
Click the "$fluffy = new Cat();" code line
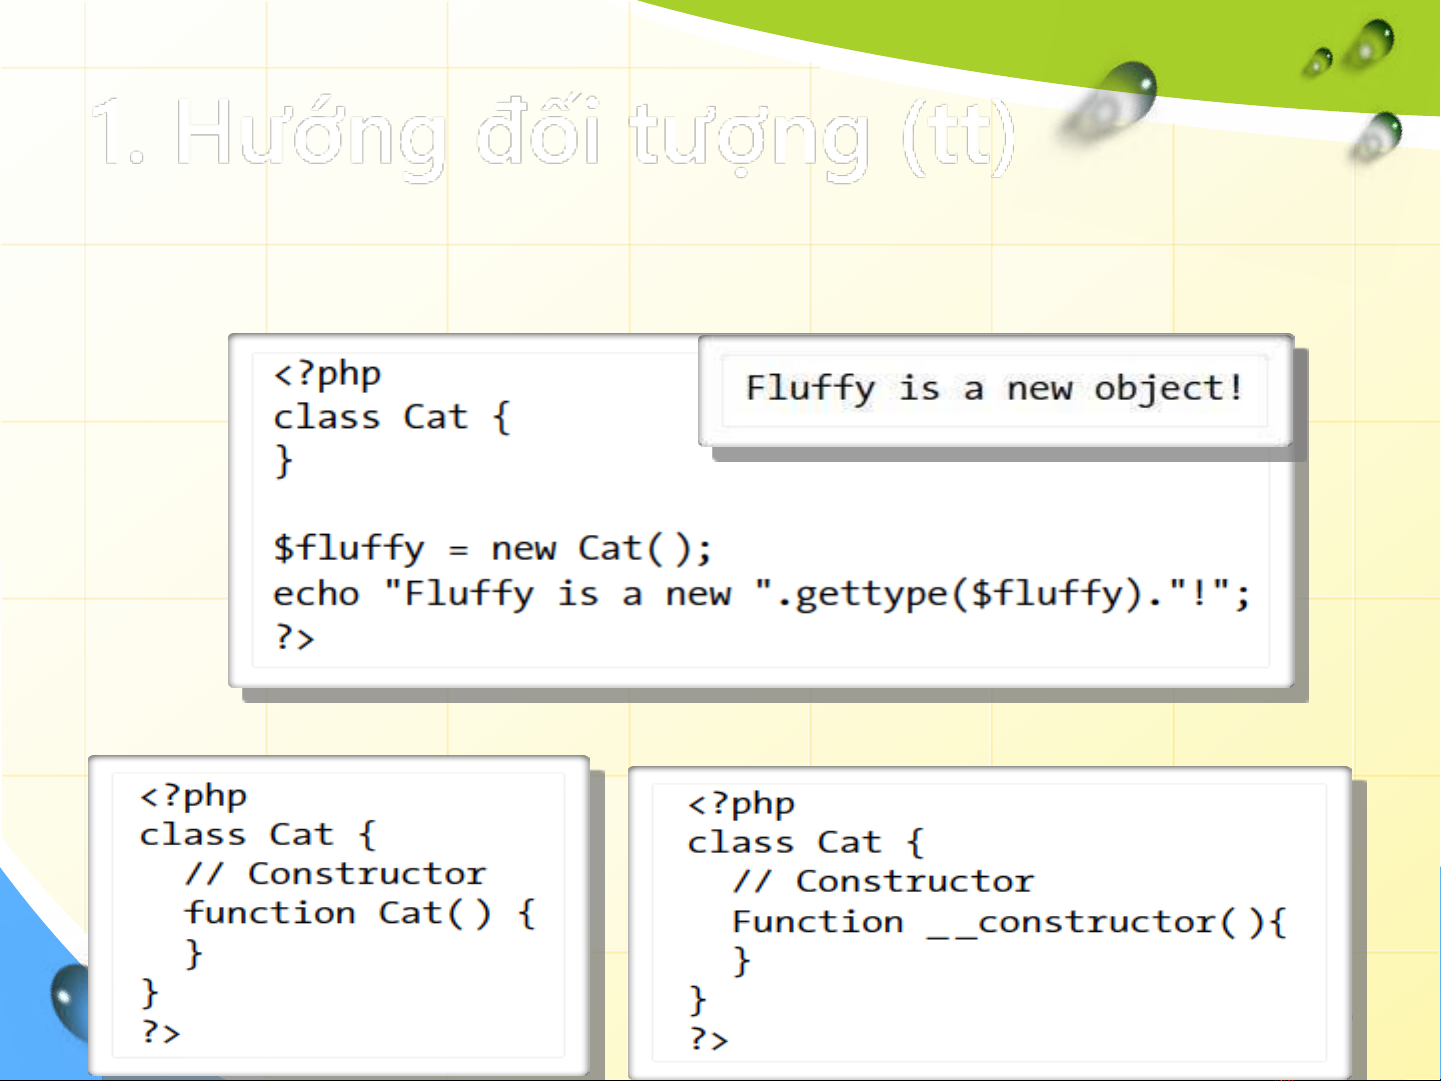(492, 548)
